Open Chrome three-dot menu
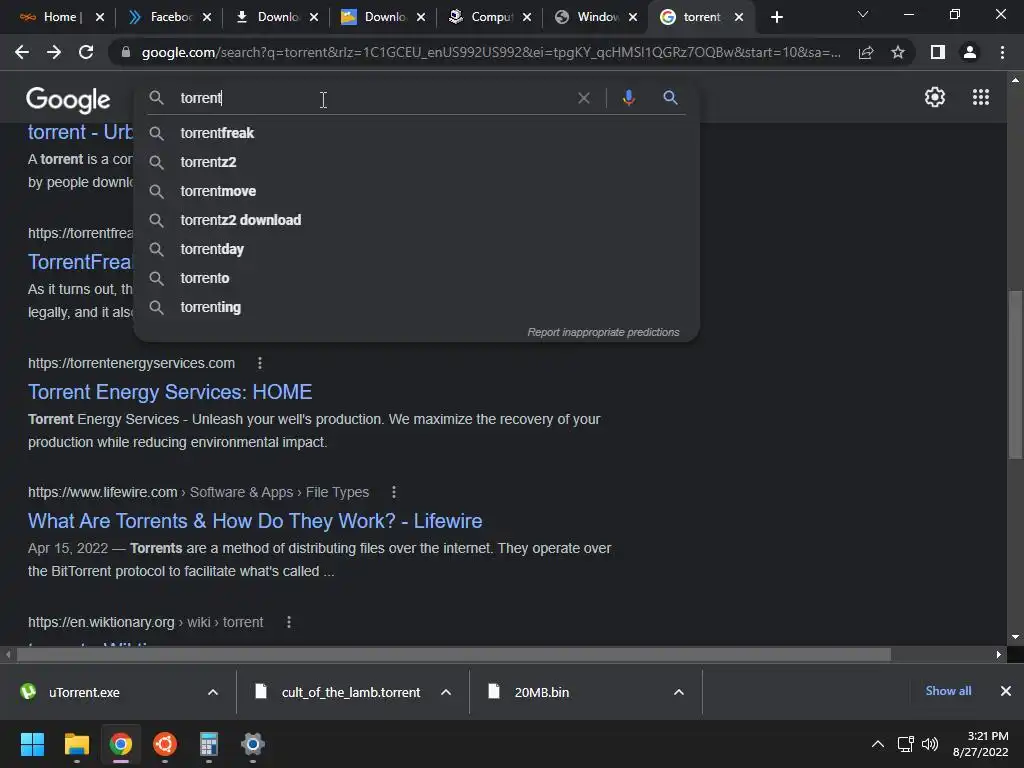The width and height of the screenshot is (1024, 768). coord(1002,52)
